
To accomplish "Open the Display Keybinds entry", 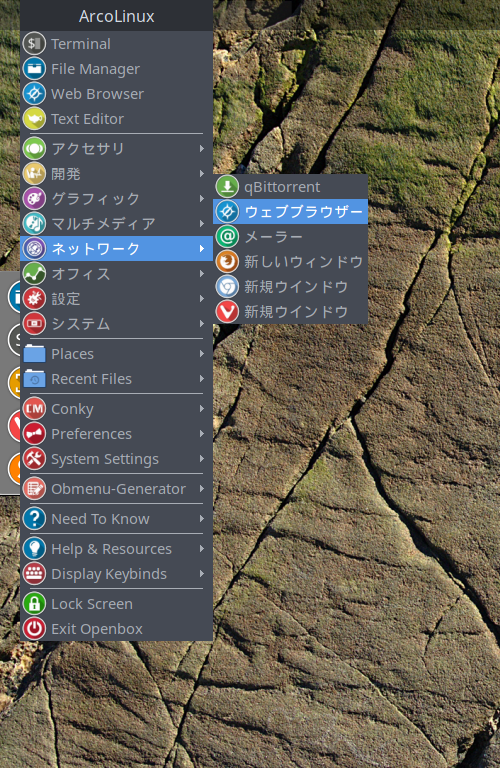I will 117,574.
